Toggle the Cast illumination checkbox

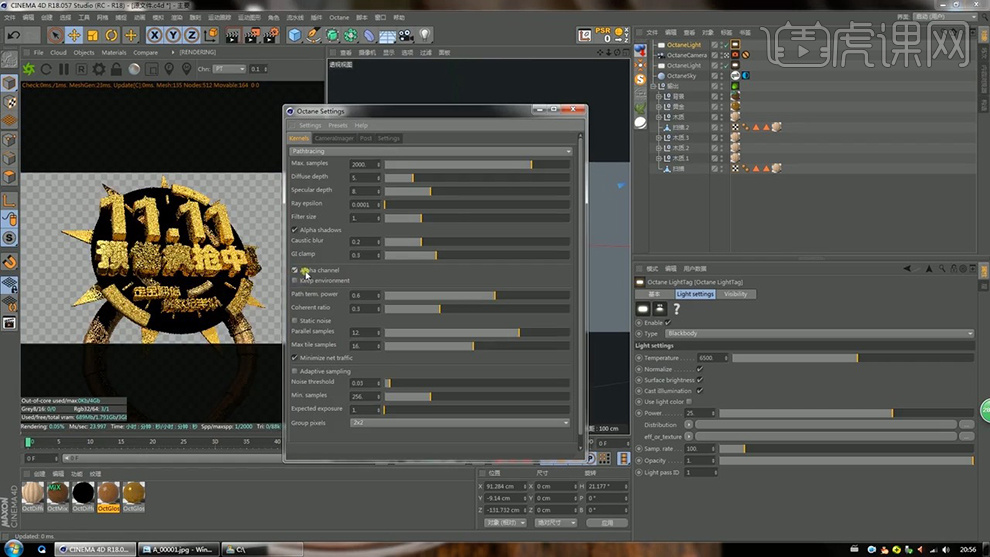(x=700, y=391)
